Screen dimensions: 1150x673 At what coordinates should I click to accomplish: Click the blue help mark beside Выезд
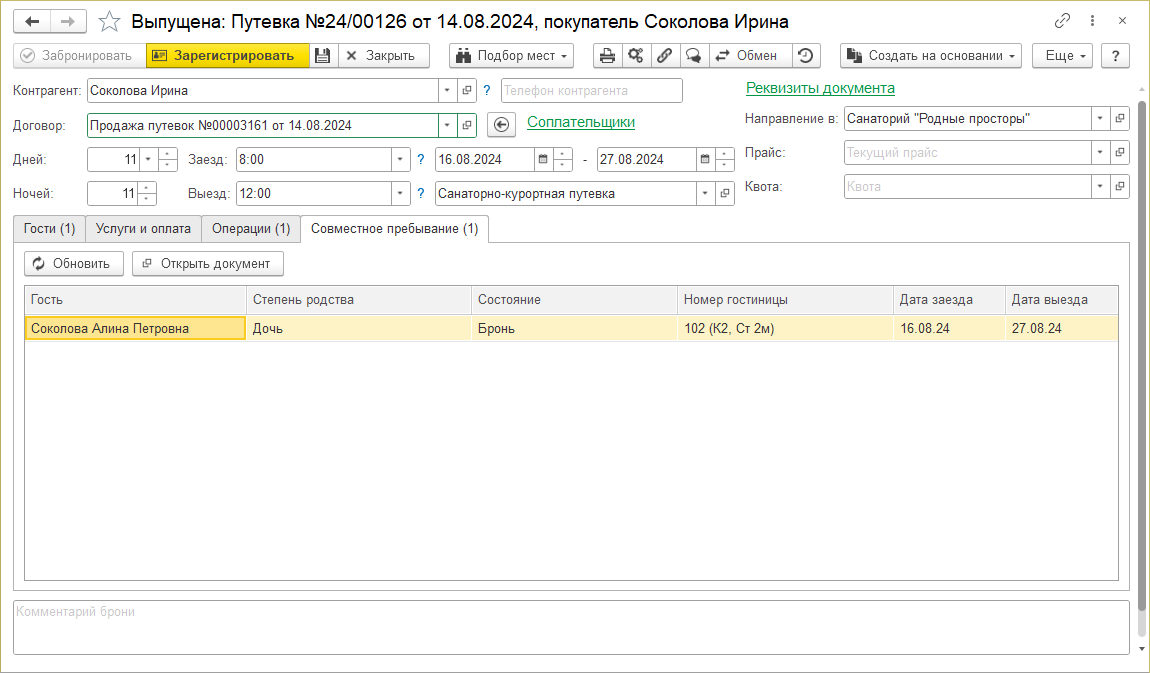pos(420,194)
